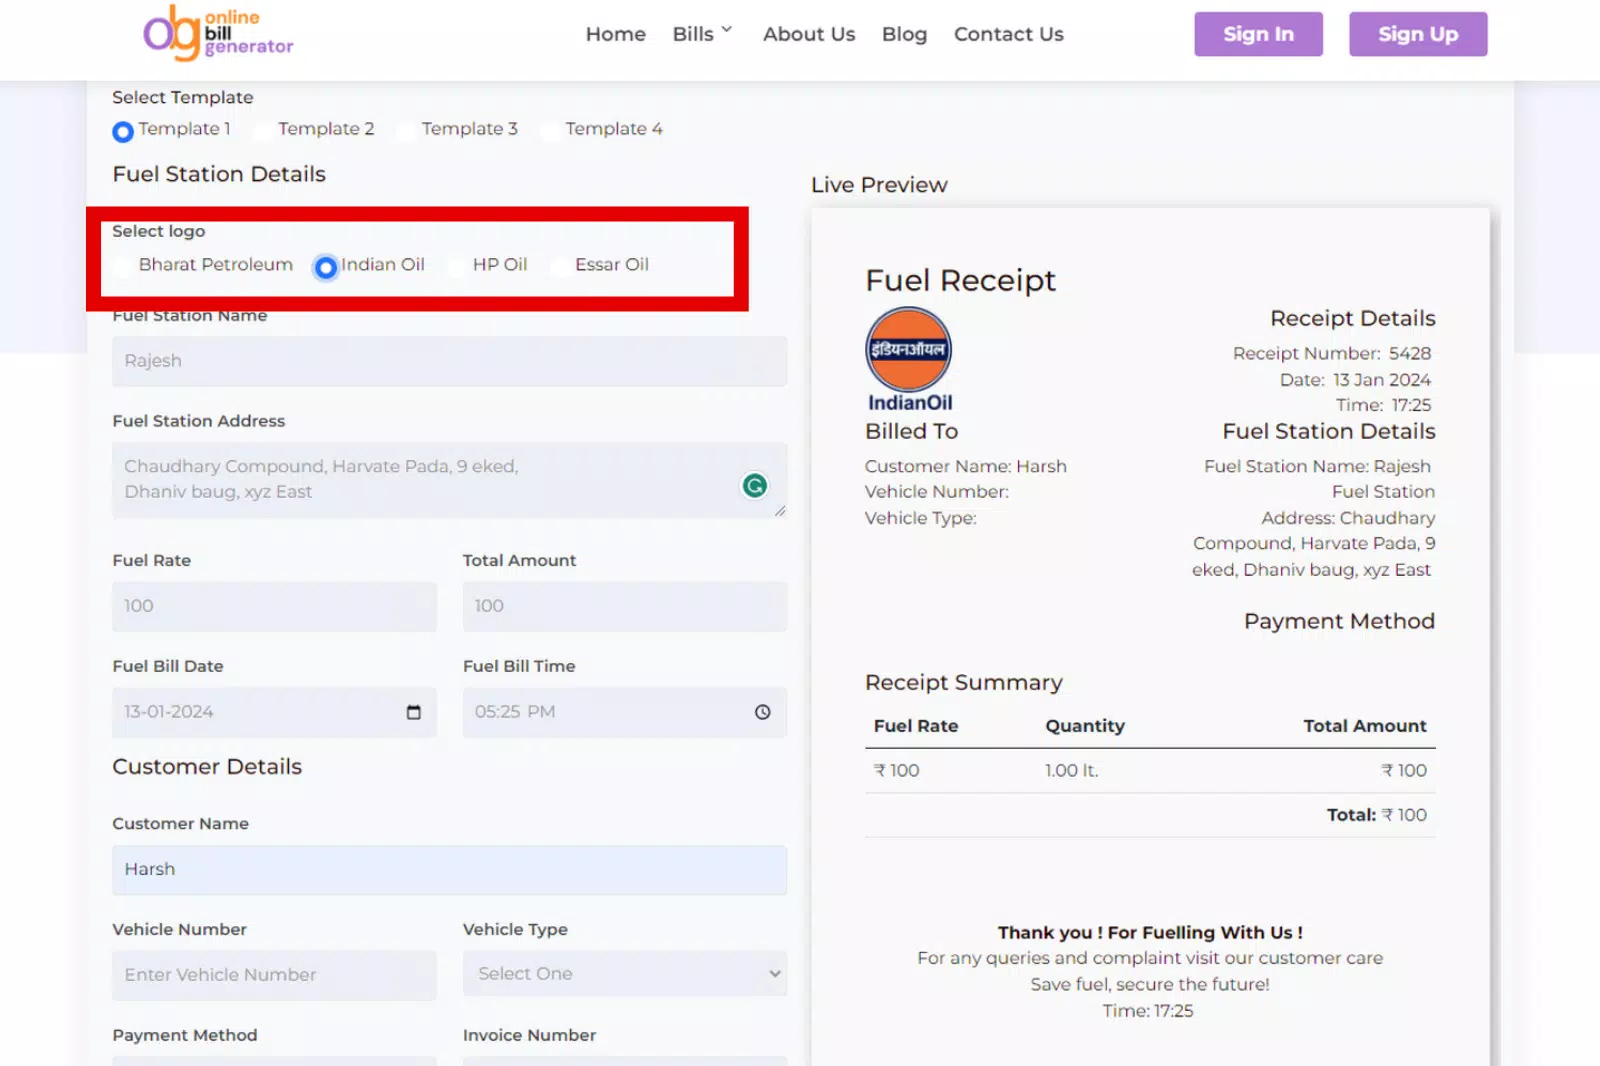
Task: Click the Online Bill Generator logo
Action: pos(218,33)
